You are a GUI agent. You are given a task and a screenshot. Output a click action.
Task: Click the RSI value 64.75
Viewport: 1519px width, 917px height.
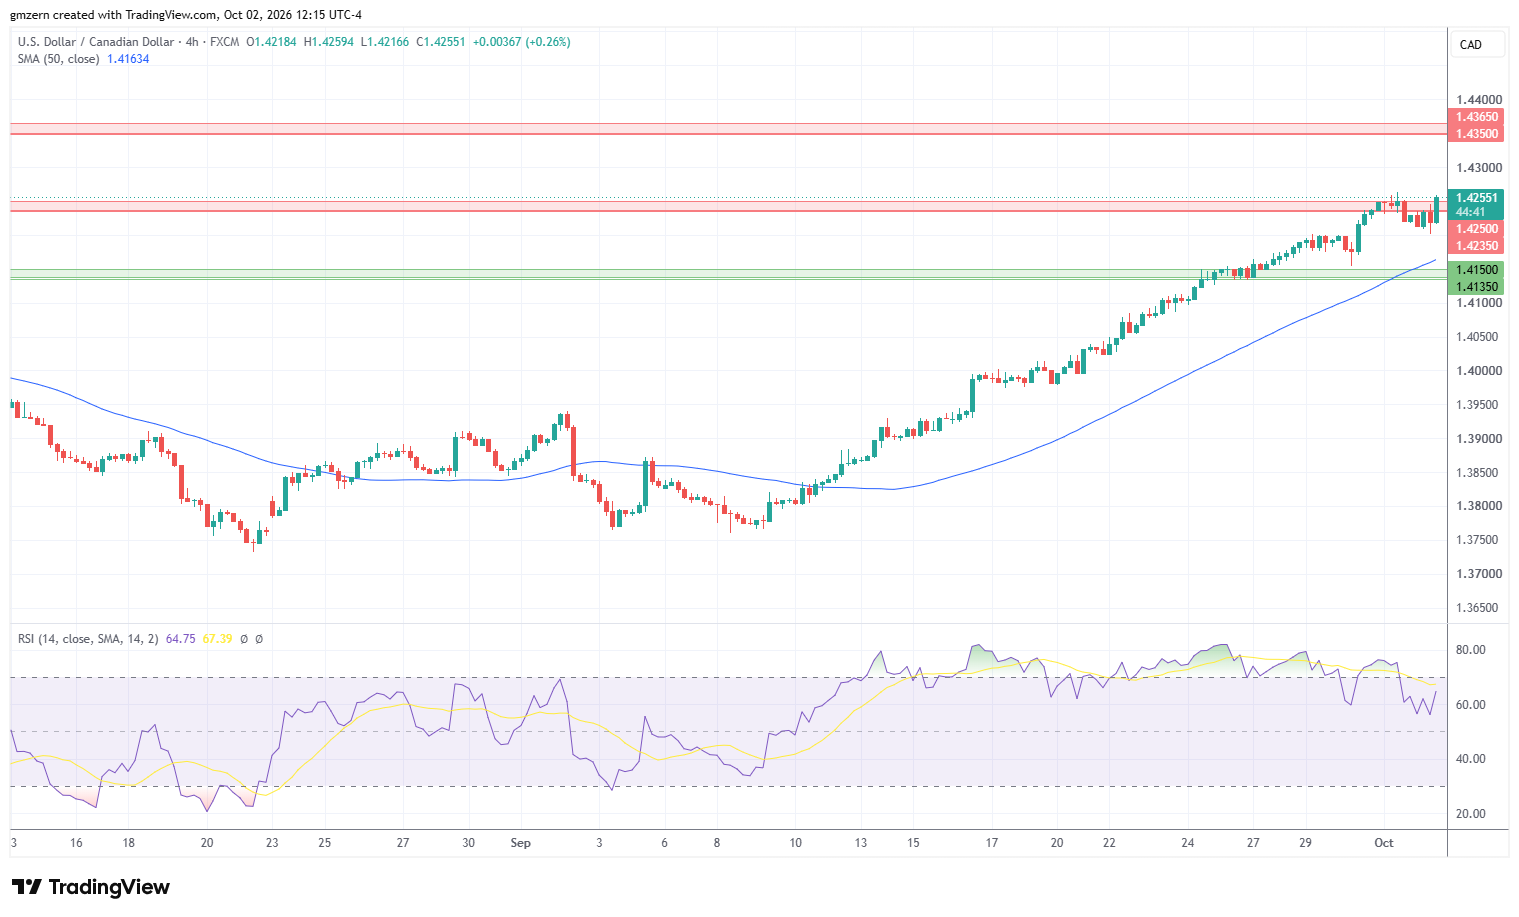coord(180,638)
